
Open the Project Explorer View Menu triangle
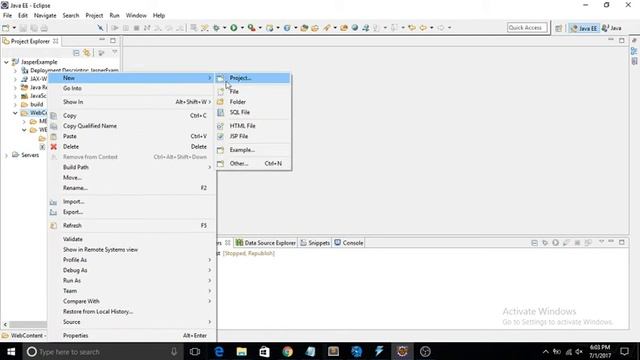tap(115, 52)
